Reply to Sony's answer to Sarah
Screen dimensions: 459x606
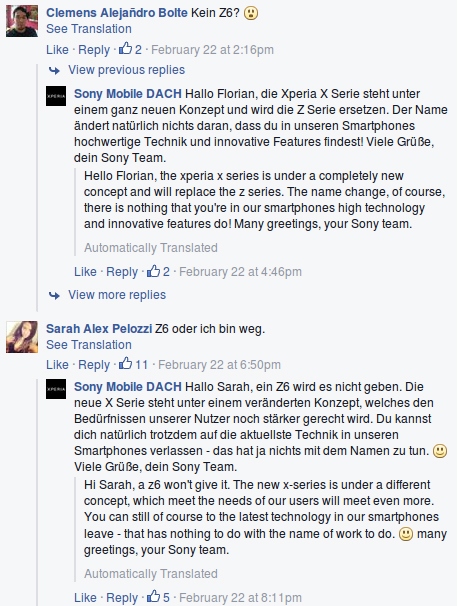pyautogui.click(x=122, y=597)
